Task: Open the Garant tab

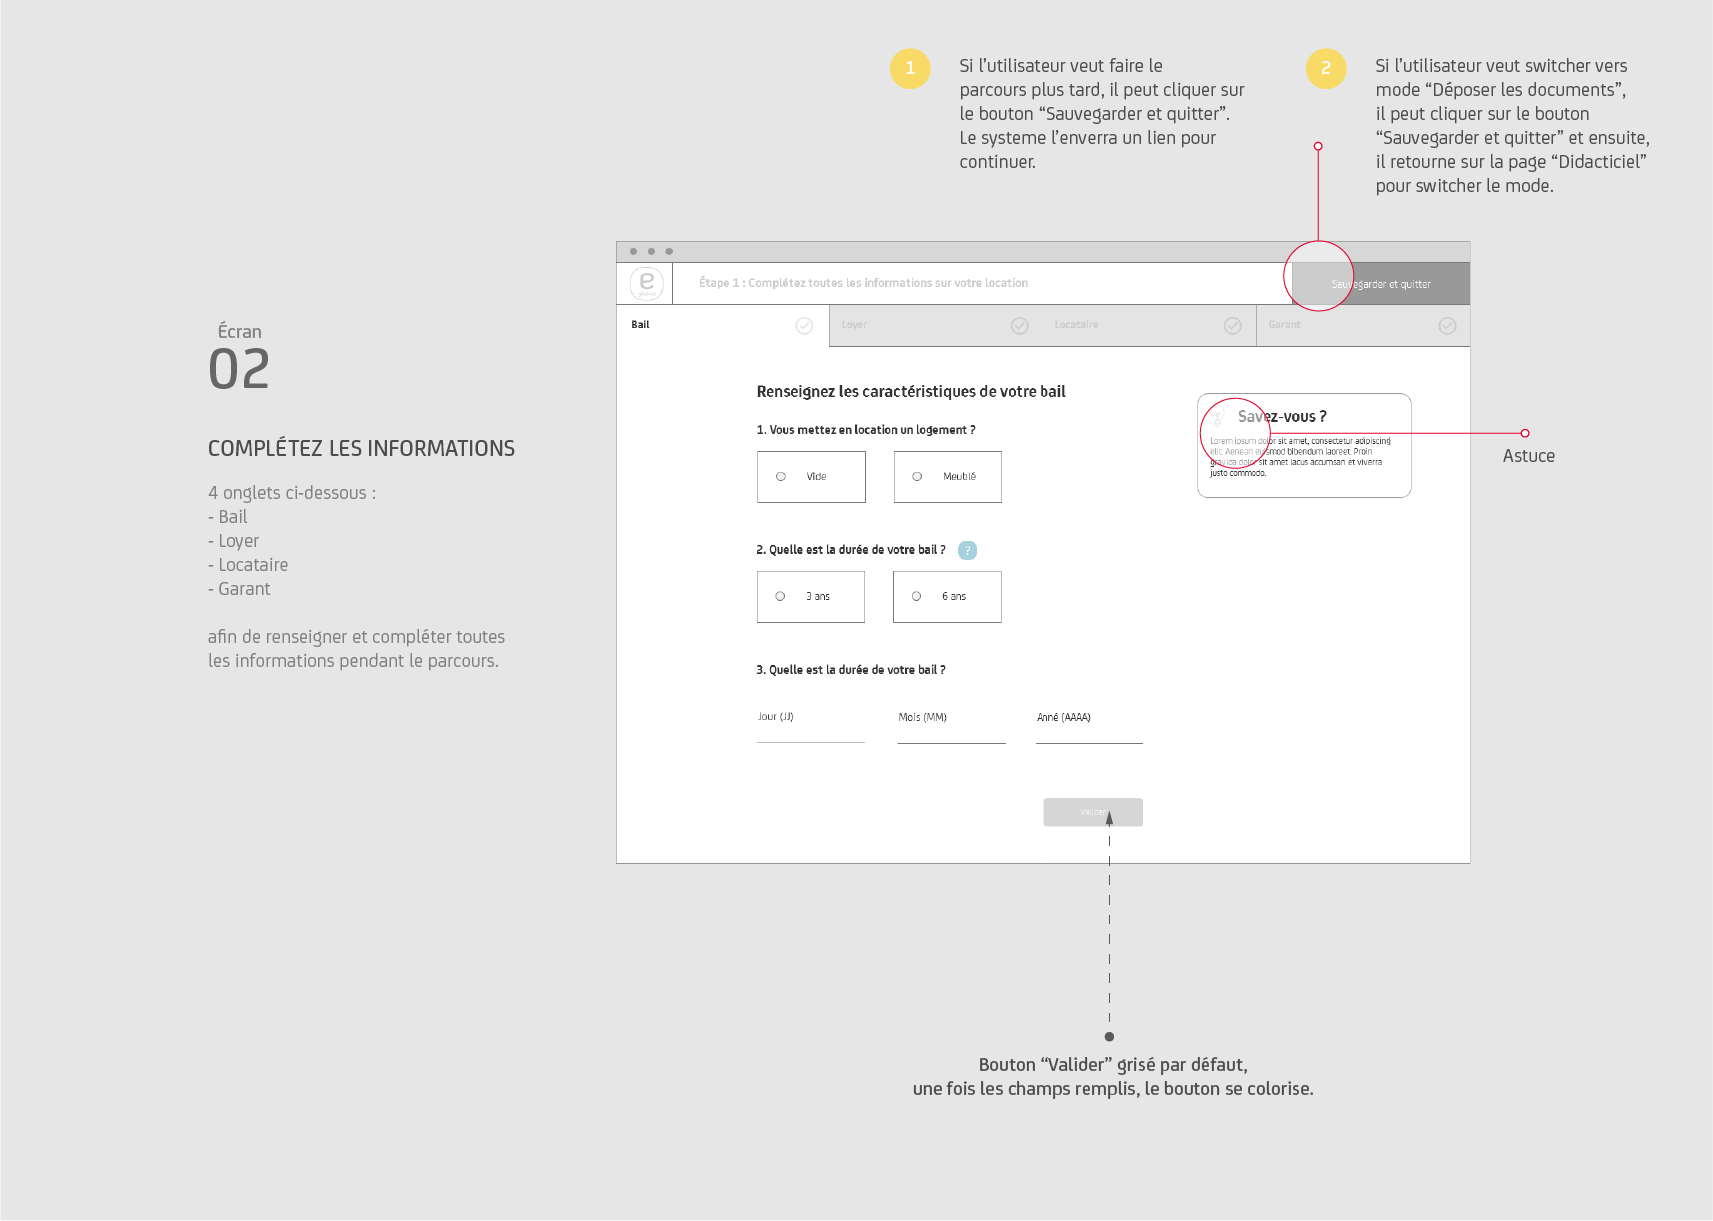Action: coord(1284,325)
